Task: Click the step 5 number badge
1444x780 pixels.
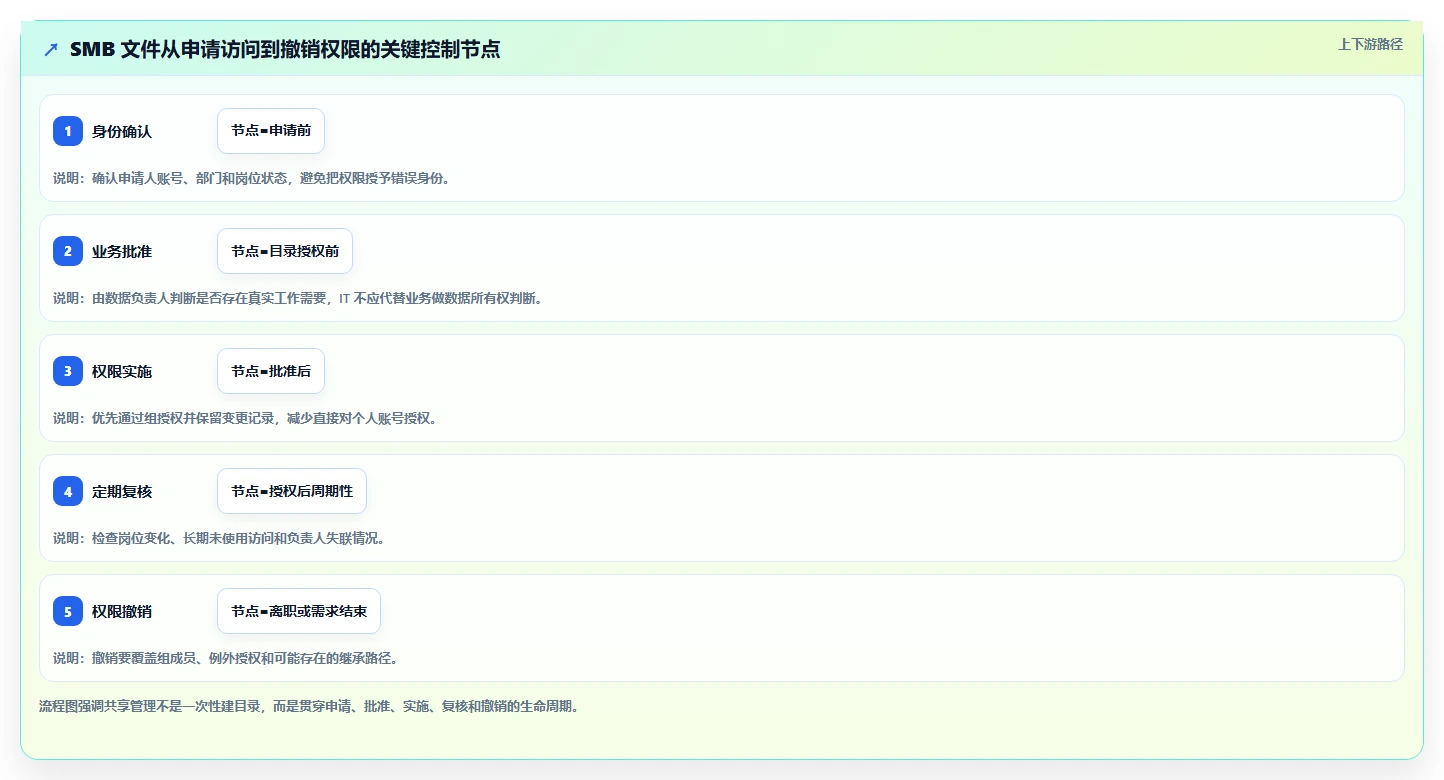Action: click(x=68, y=611)
